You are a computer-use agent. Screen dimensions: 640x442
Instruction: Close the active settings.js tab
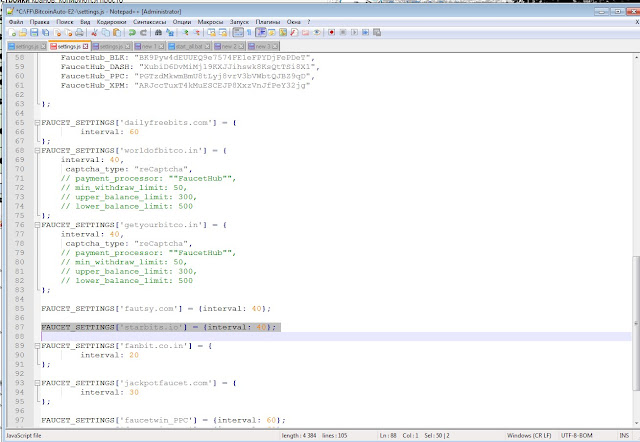coord(85,46)
